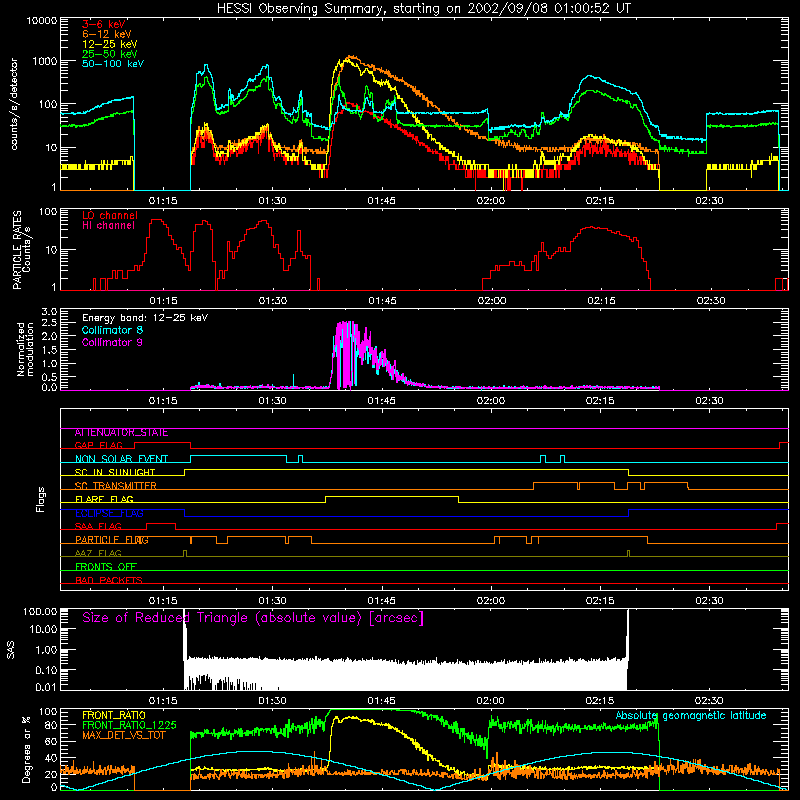Select the Collimator 9 legend label
The width and height of the screenshot is (800, 800).
tap(112, 342)
